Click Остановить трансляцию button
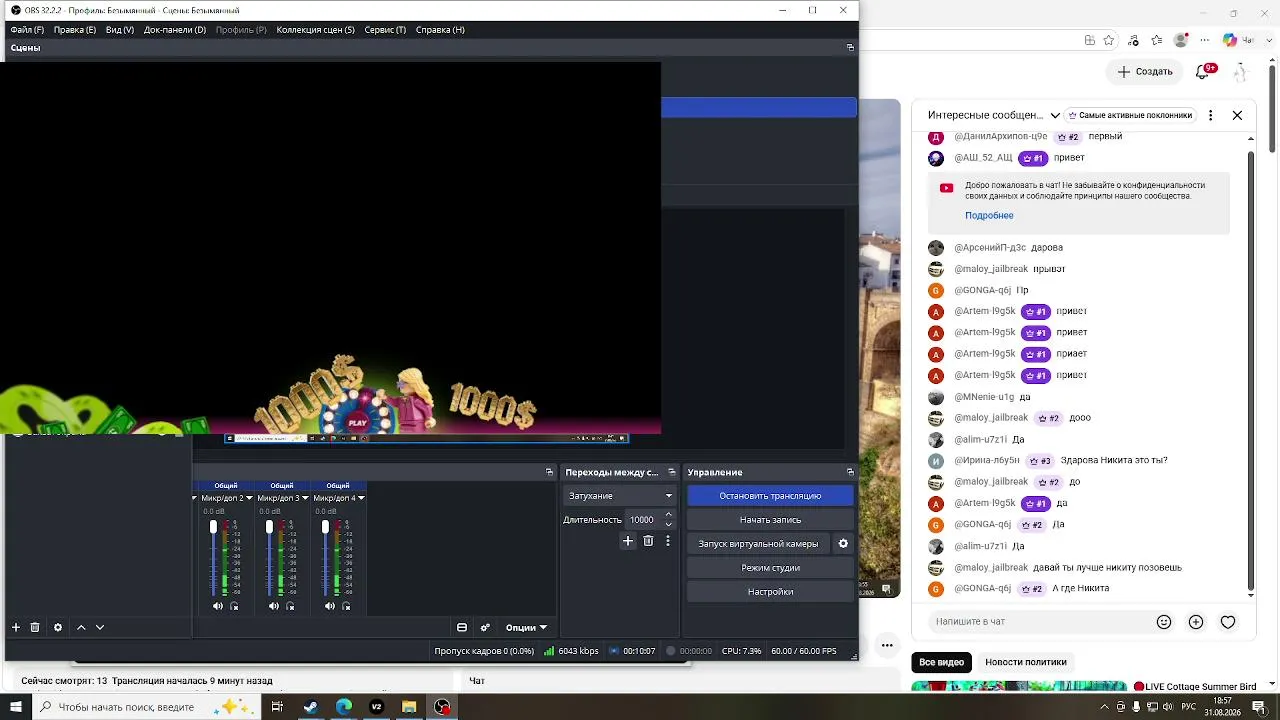The width and height of the screenshot is (1280, 720). (x=770, y=496)
